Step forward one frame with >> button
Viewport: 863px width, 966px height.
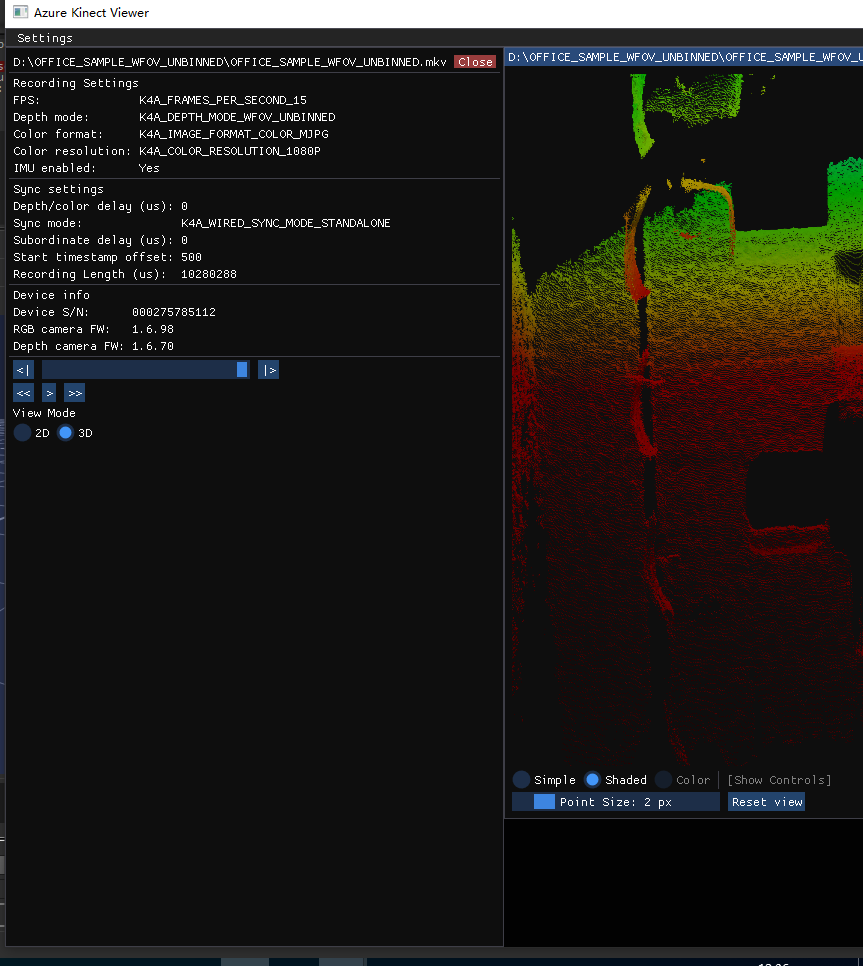(75, 393)
